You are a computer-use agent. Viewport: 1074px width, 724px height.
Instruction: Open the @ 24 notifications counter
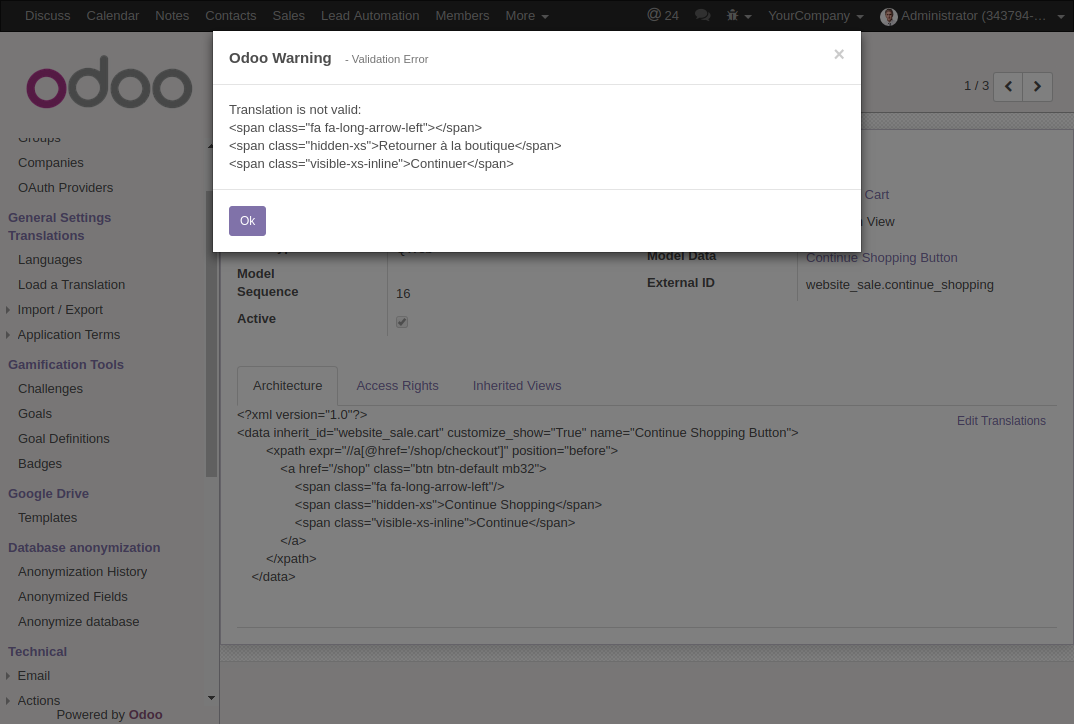click(662, 15)
